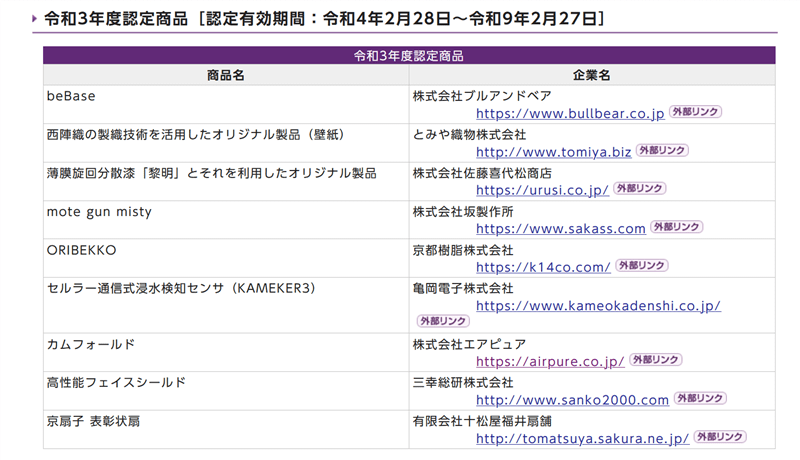Image resolution: width=800 pixels, height=460 pixels.
Task: Select the 高性能フェイスシールド product cell
Action: (x=226, y=391)
